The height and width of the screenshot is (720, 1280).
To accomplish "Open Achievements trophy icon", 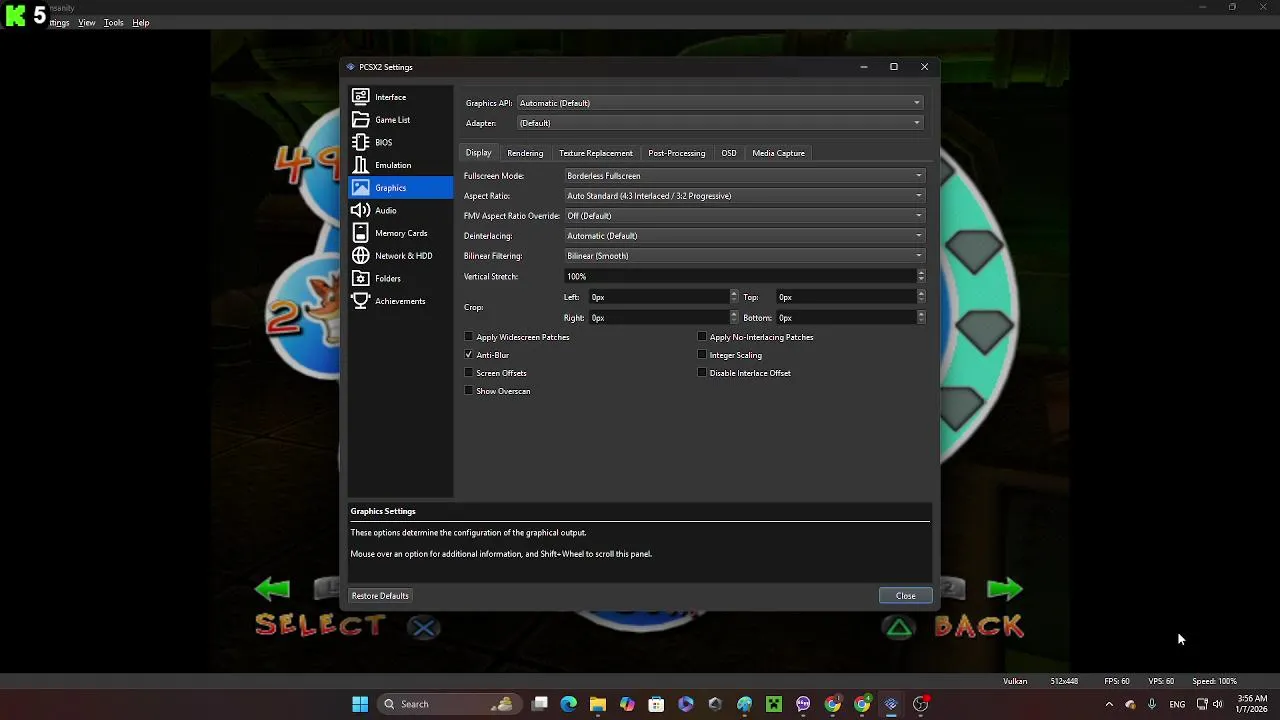I will tap(361, 301).
